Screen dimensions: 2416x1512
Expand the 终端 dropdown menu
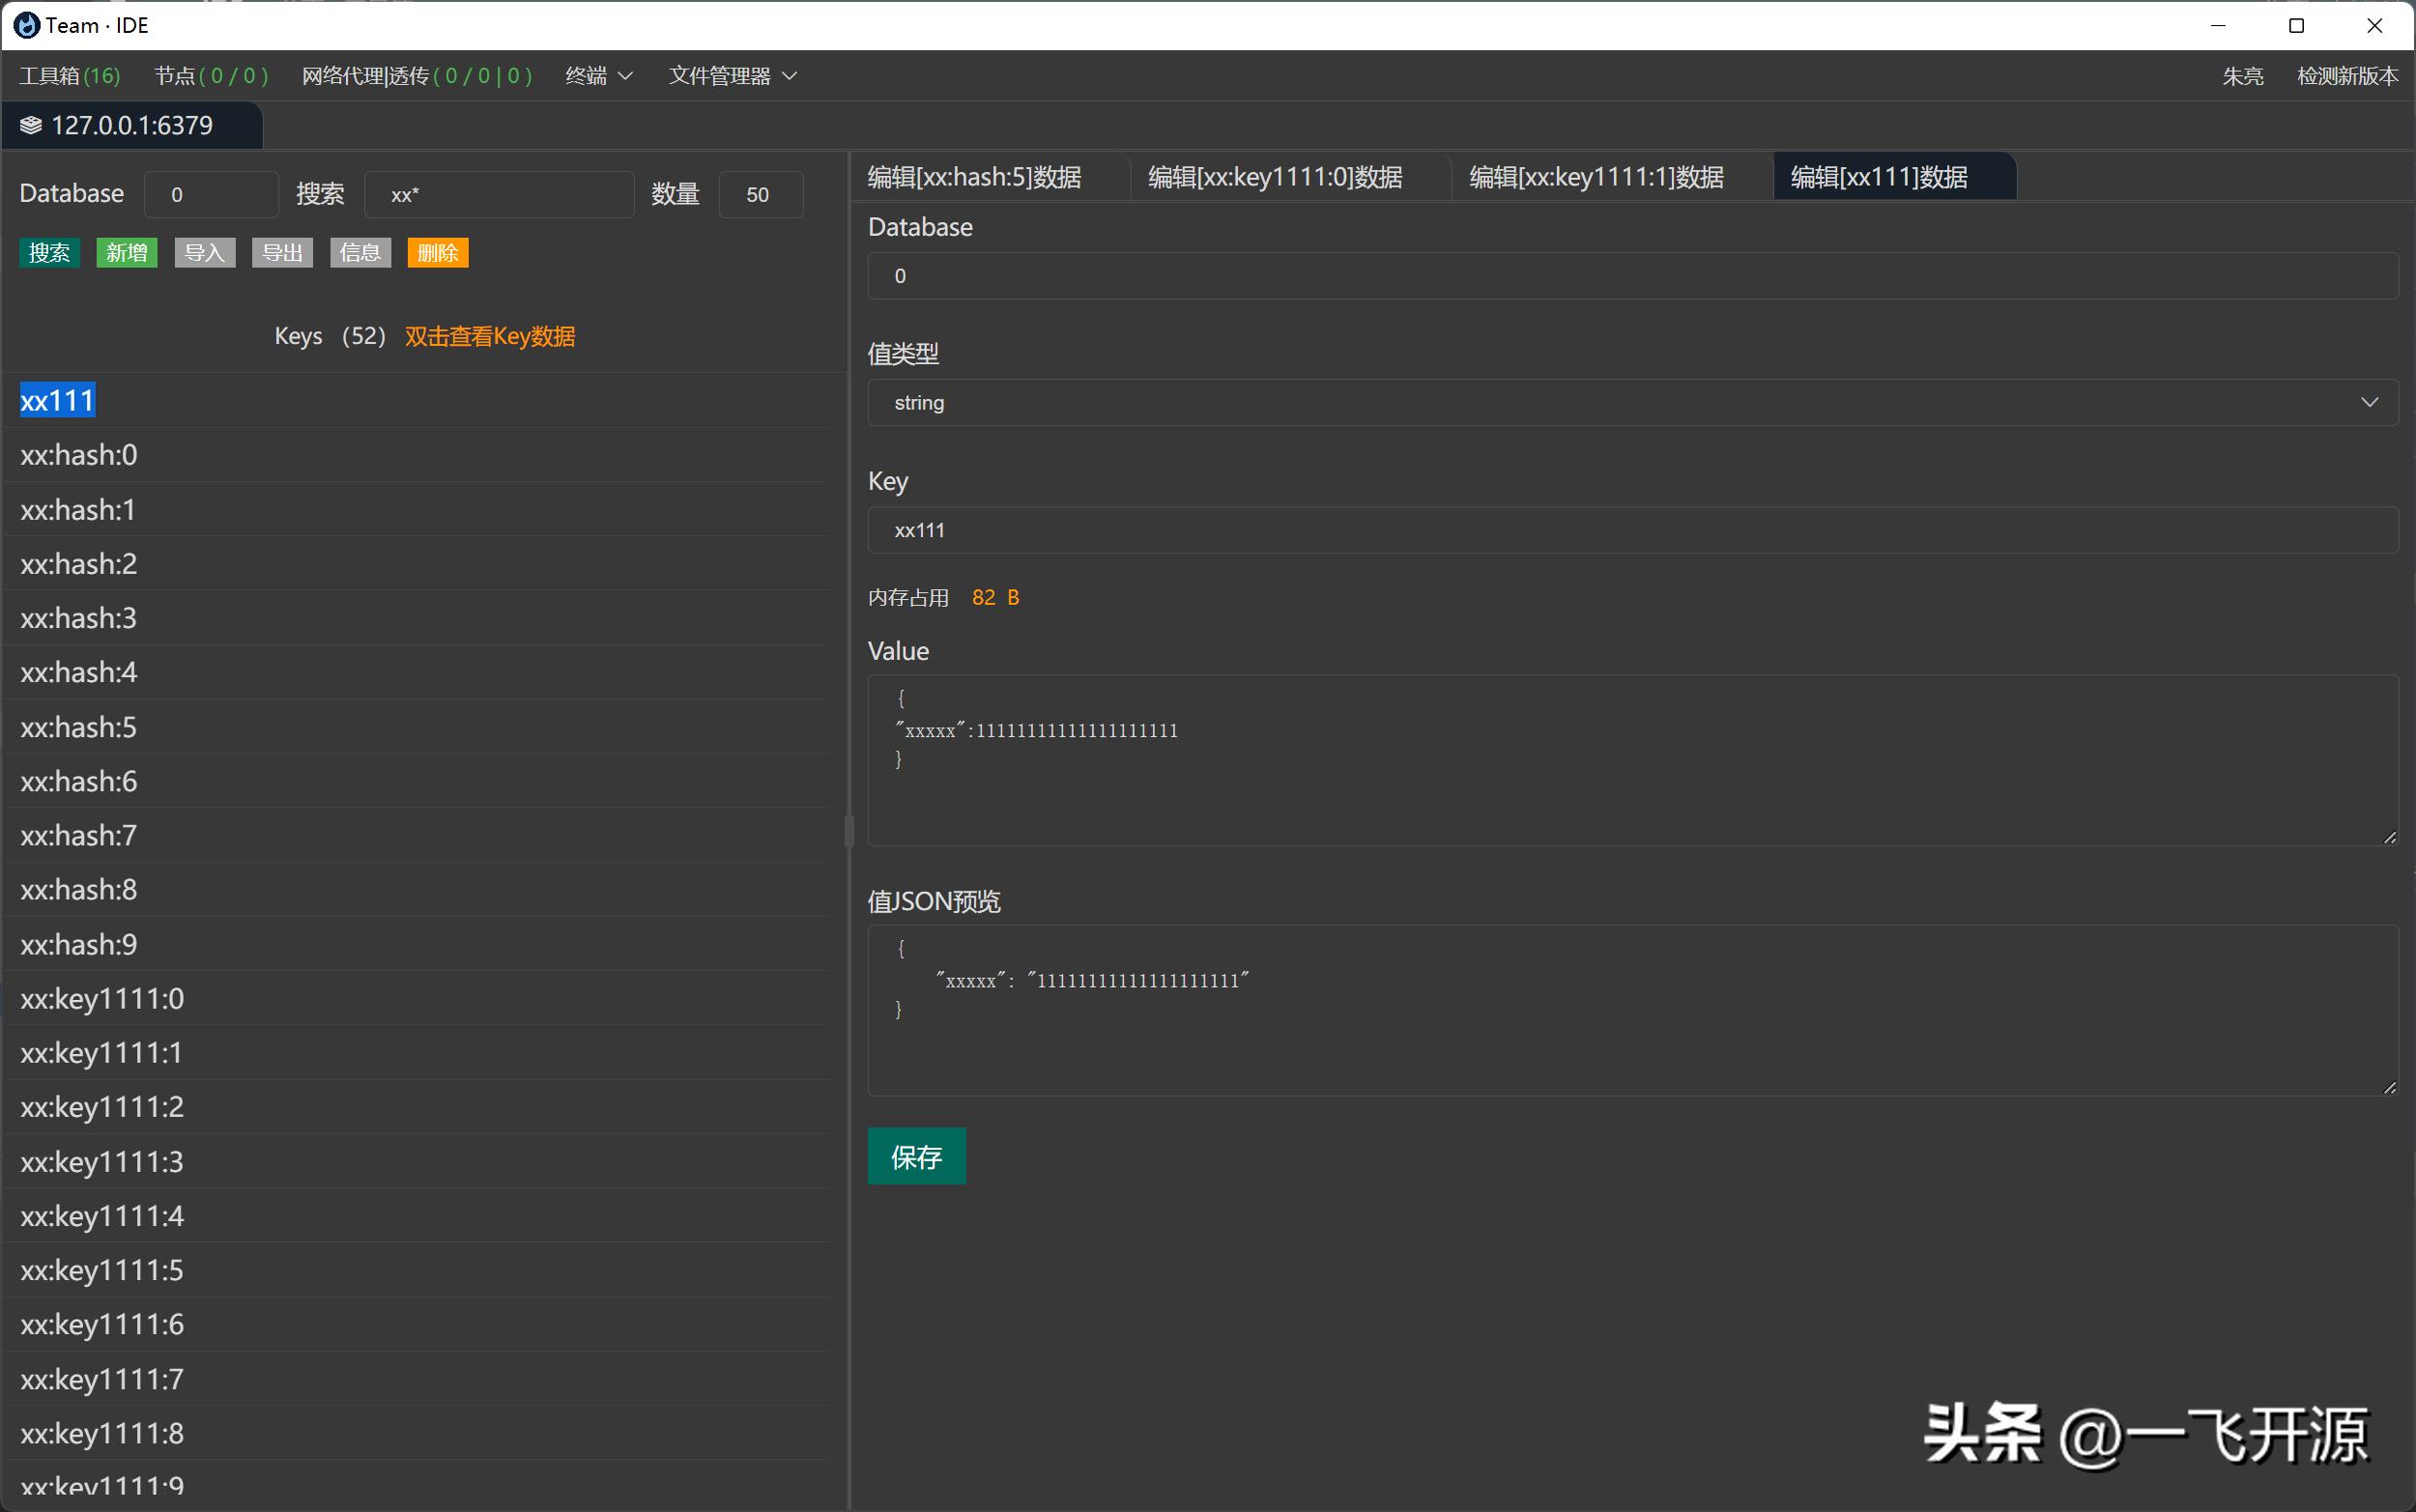598,76
